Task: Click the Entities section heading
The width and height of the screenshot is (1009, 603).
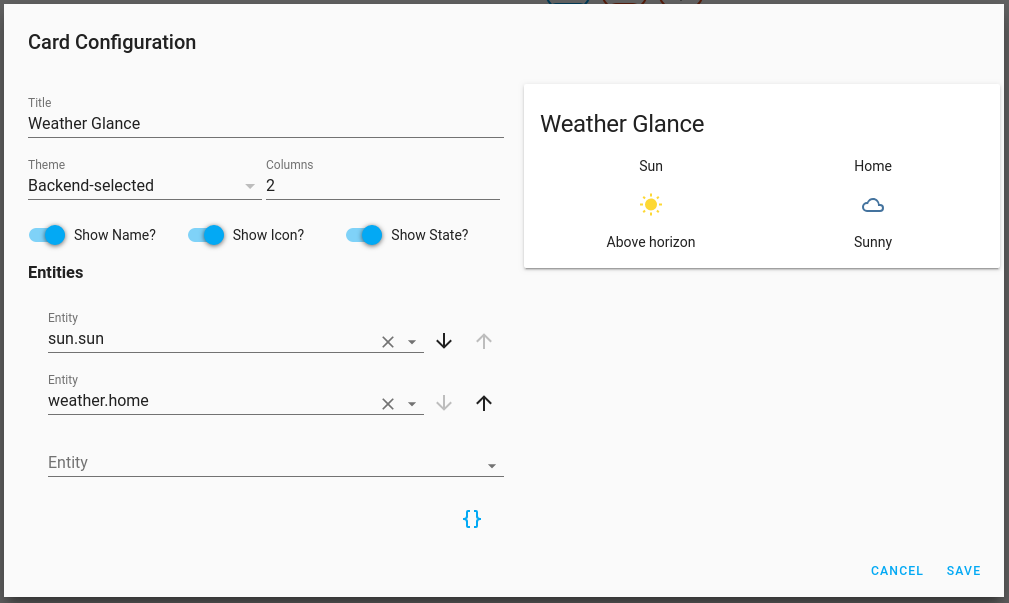Action: pyautogui.click(x=55, y=272)
